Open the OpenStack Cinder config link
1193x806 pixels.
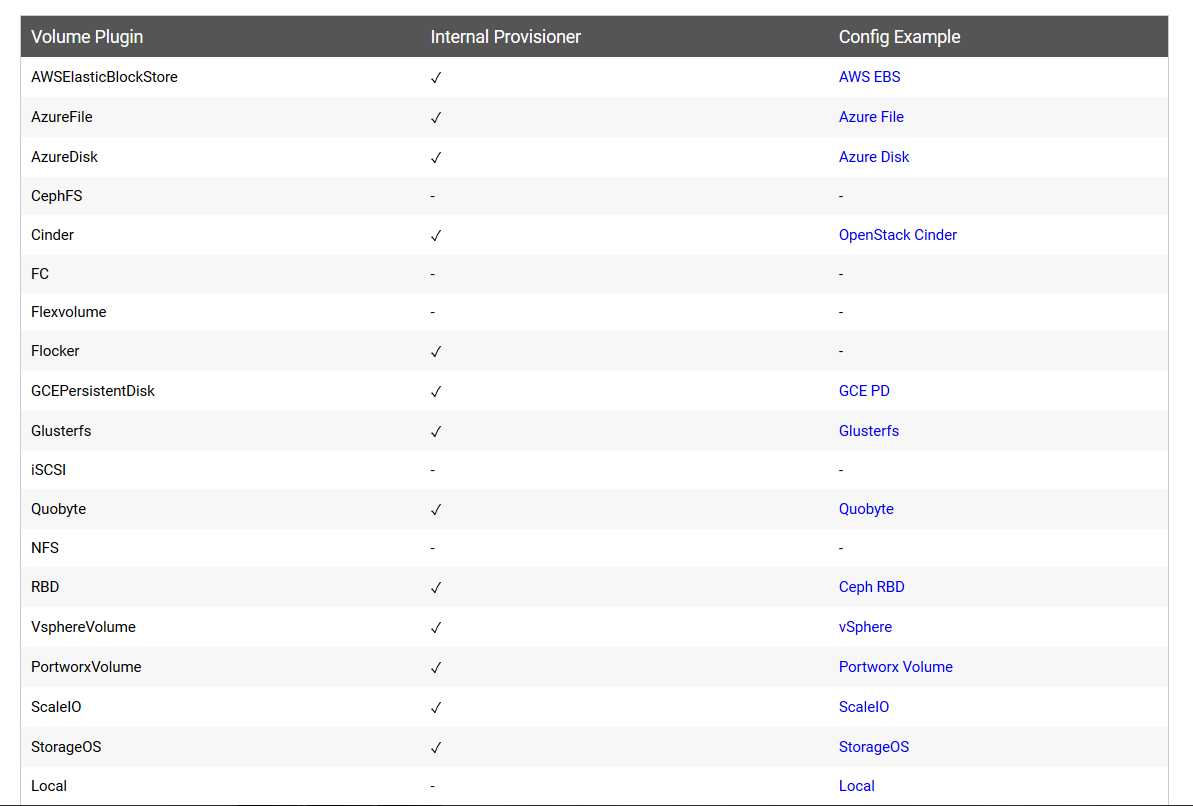point(897,235)
